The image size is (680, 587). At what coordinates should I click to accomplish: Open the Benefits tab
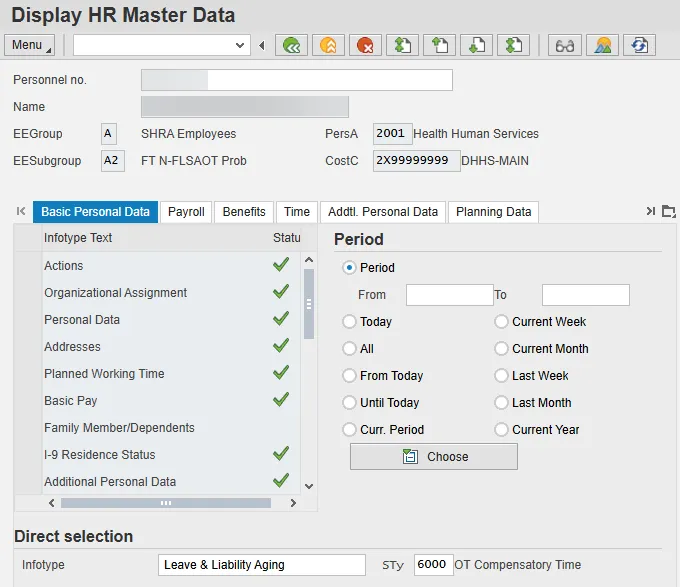click(x=244, y=212)
